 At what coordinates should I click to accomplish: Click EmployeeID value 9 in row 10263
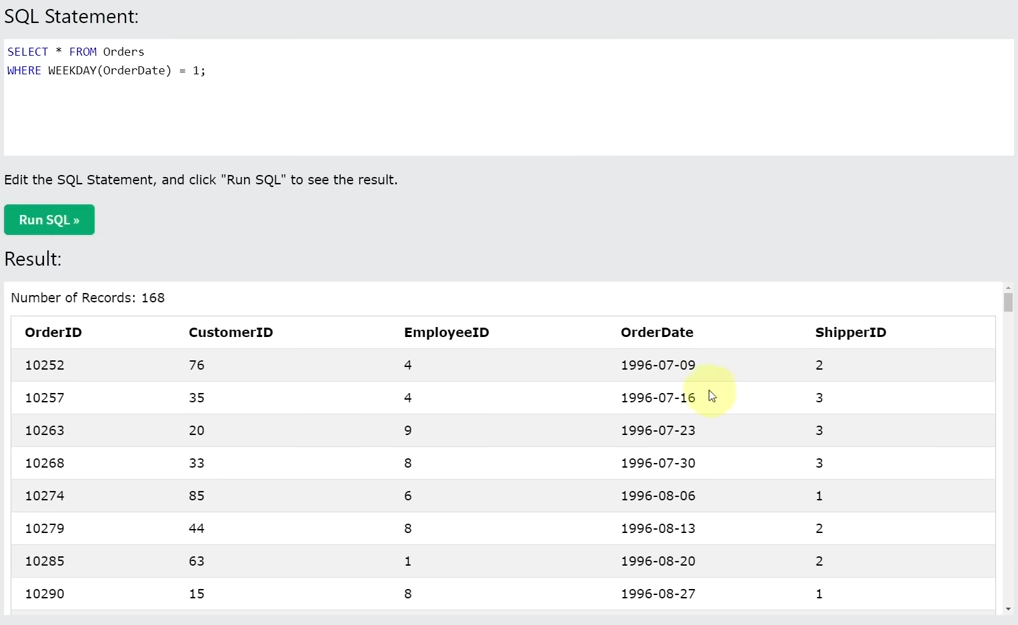408,430
